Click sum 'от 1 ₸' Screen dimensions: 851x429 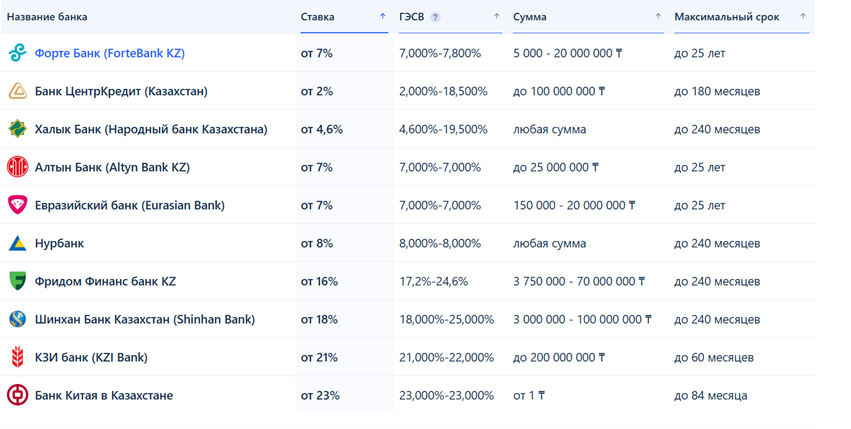click(x=529, y=395)
